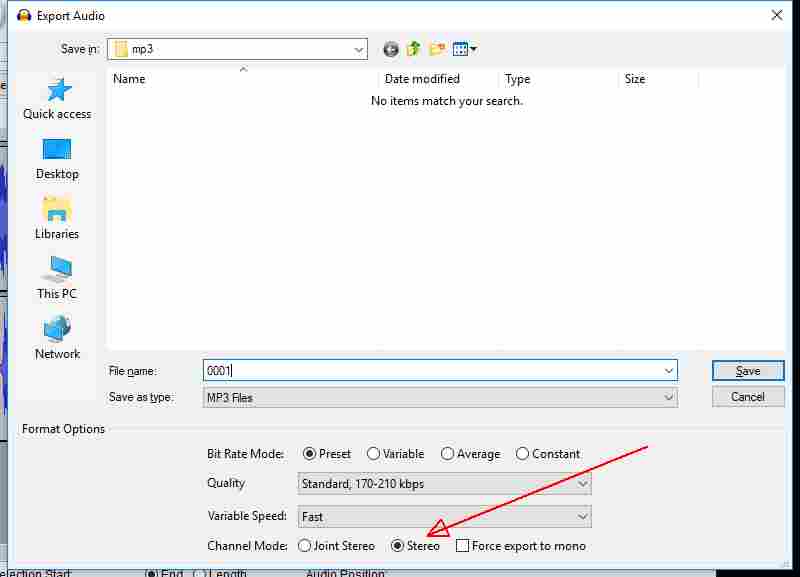The image size is (800, 577).
Task: Sort by Name column header
Action: [240, 79]
